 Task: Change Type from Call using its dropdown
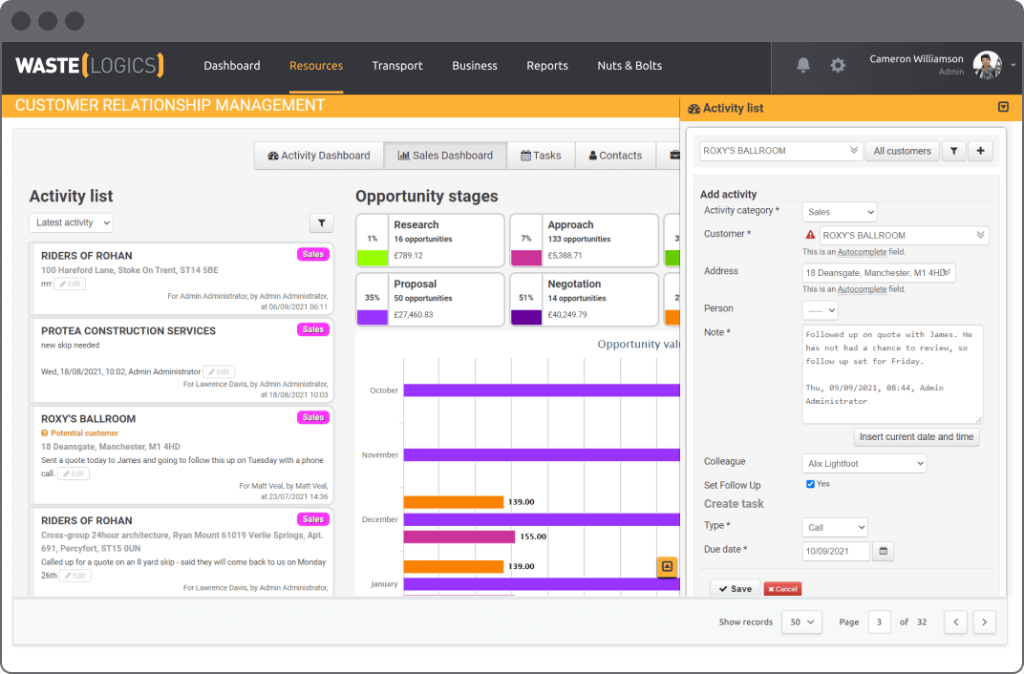click(x=834, y=527)
